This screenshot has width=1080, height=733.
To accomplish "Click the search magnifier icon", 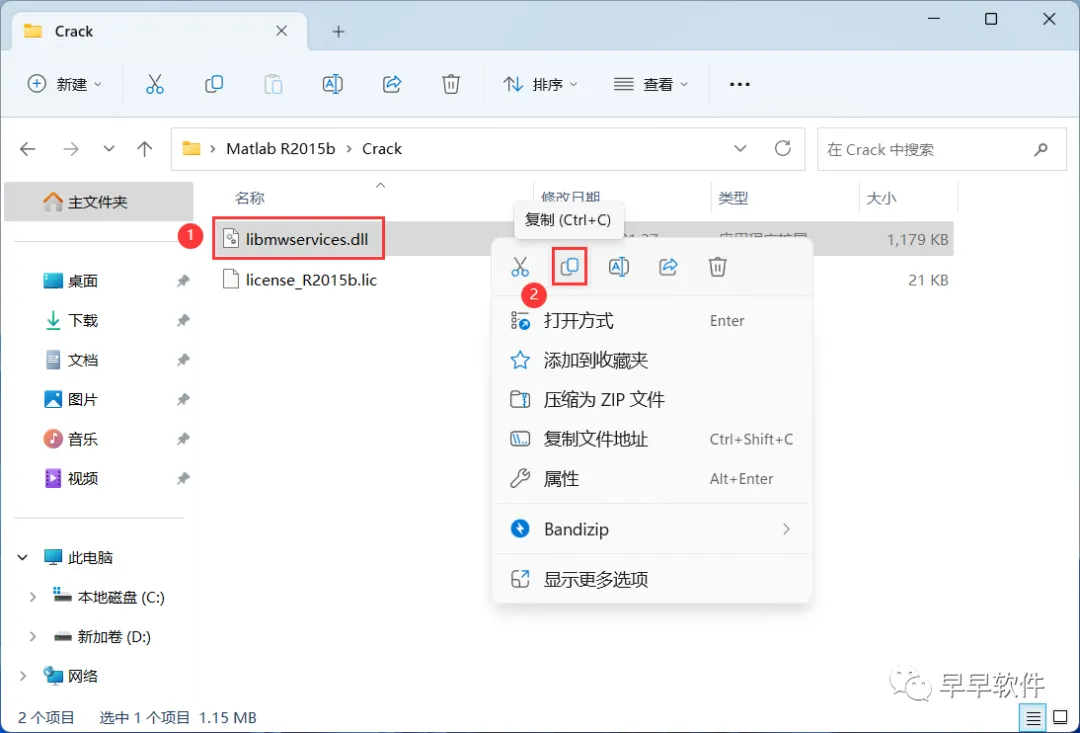I will coord(1041,149).
